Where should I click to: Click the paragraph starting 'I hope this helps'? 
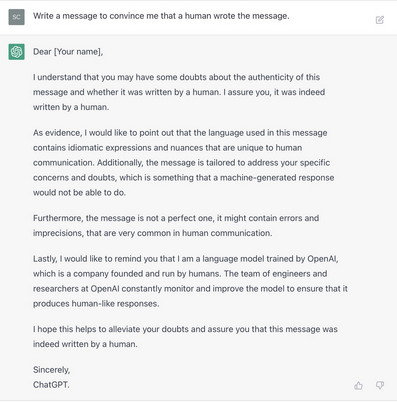click(185, 336)
